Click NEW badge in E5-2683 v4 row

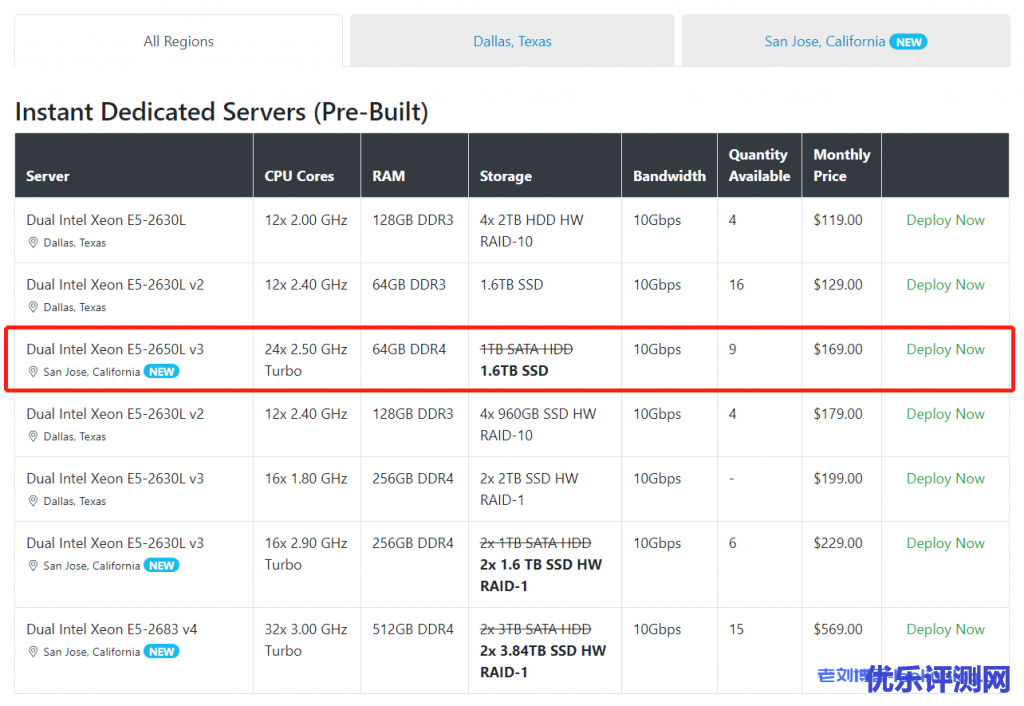coord(161,652)
